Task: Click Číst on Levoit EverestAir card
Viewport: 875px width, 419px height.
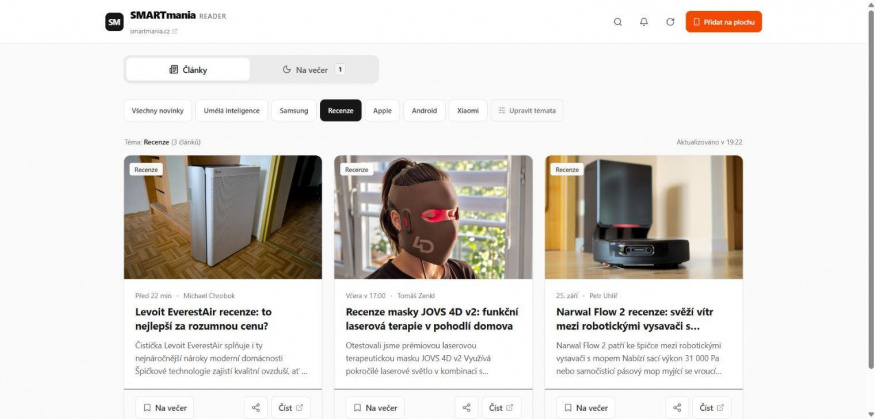Action: pos(291,408)
